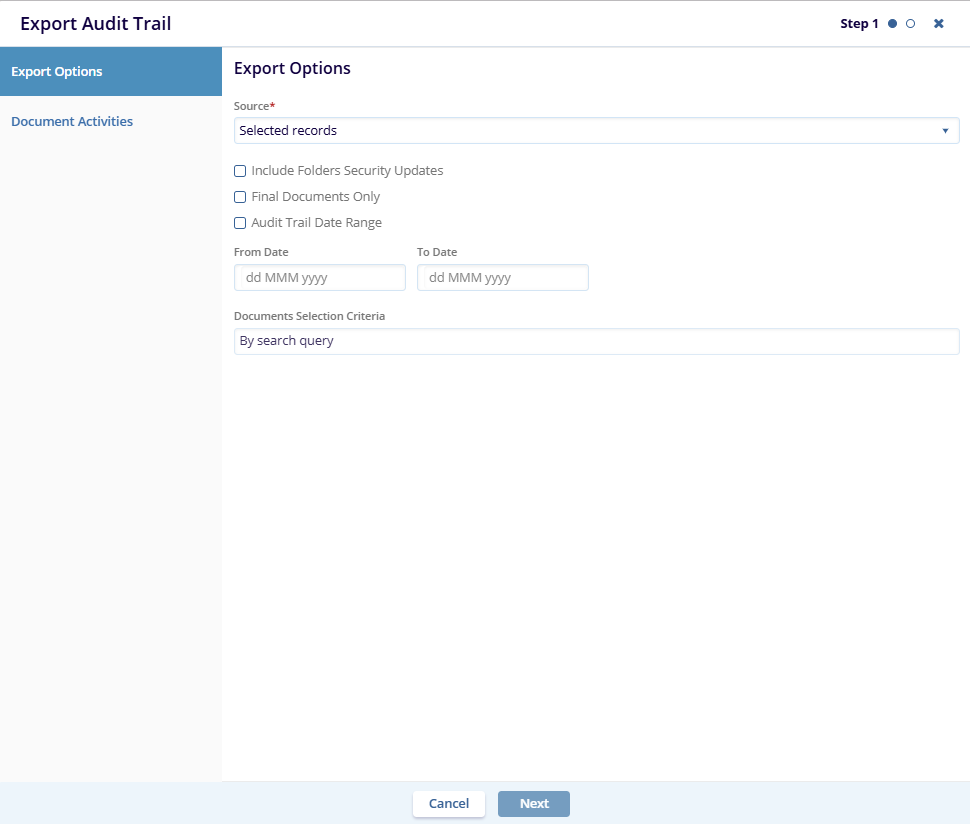The image size is (970, 824).
Task: Open the Source dropdown arrow
Action: 945,131
